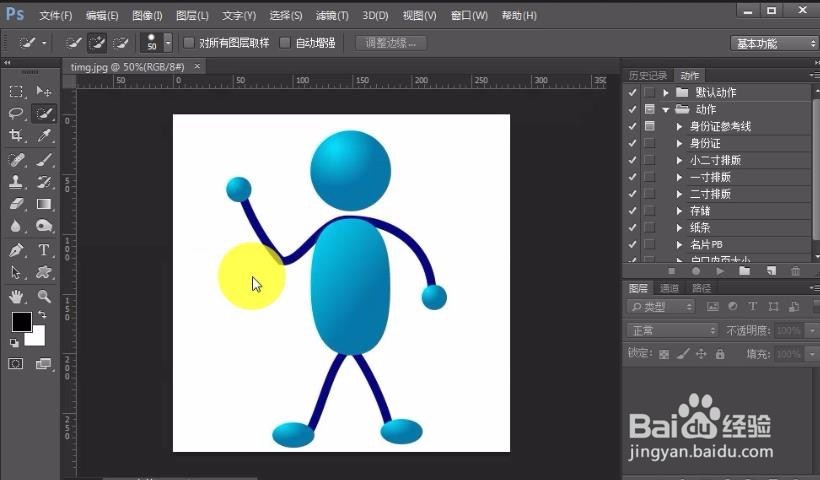Select the Path Selection tool
Image resolution: width=820 pixels, height=480 pixels.
pyautogui.click(x=16, y=272)
